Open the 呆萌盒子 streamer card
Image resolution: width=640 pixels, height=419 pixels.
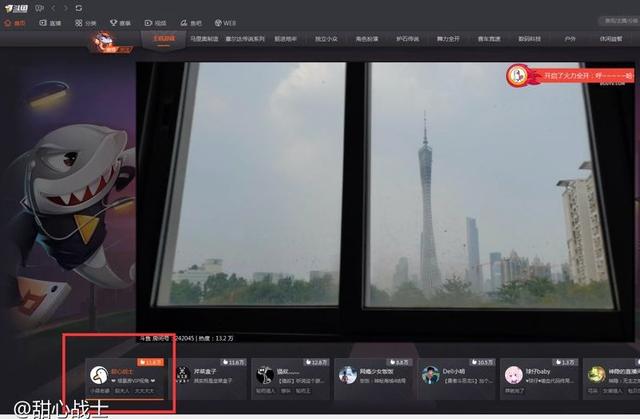pyautogui.click(x=209, y=379)
